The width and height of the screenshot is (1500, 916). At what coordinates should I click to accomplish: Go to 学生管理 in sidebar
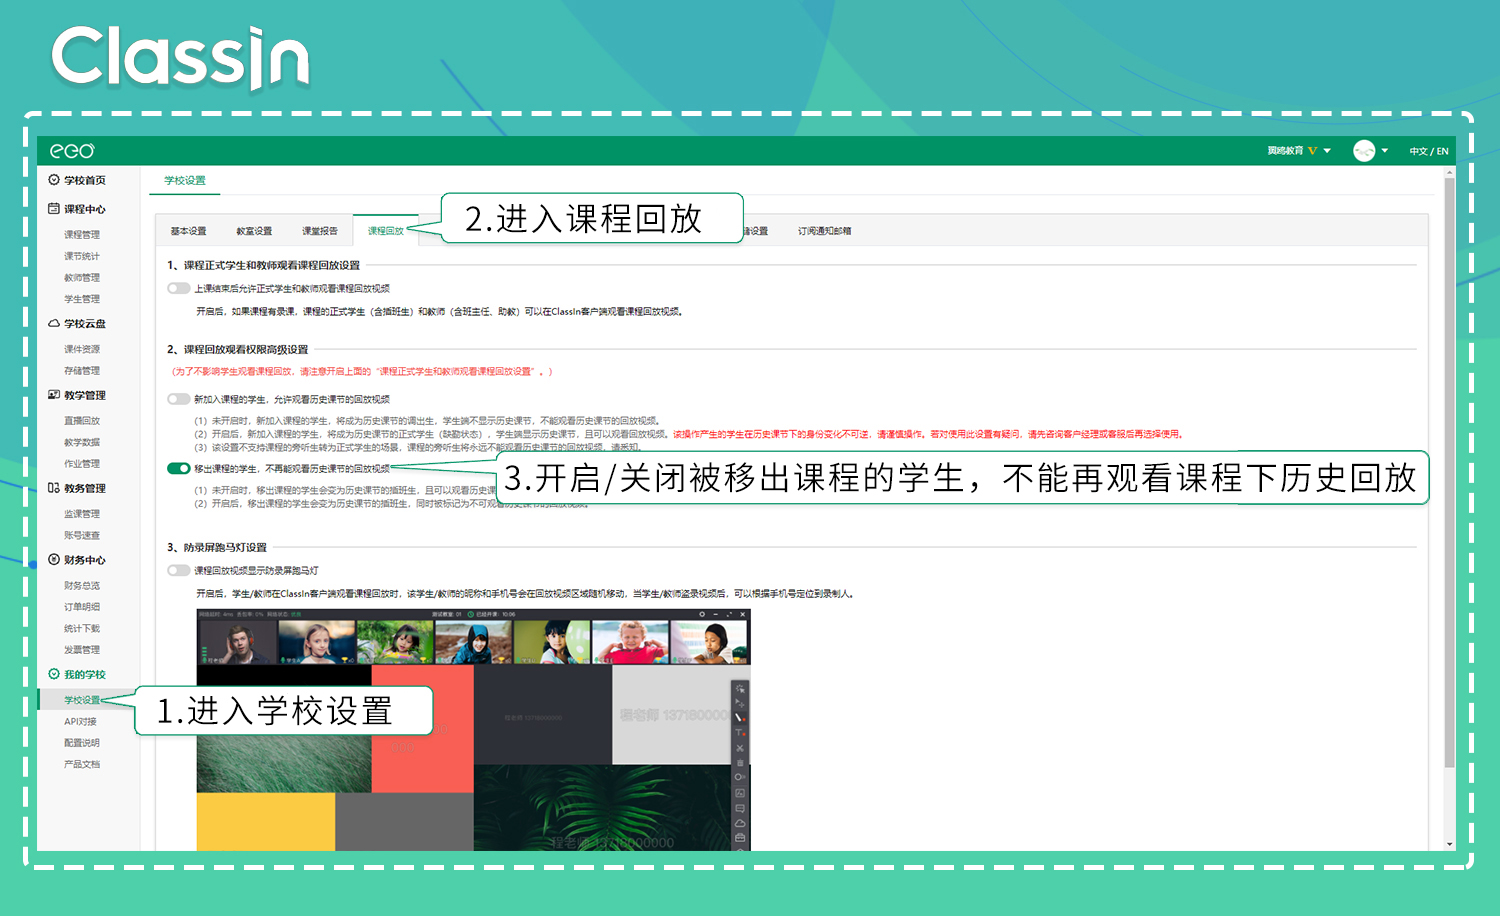pos(82,299)
